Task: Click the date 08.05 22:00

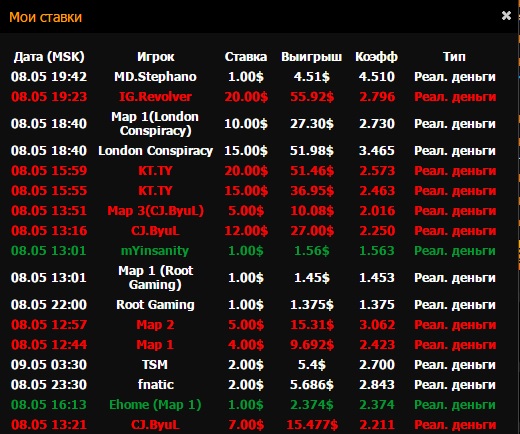Action: 49,305
